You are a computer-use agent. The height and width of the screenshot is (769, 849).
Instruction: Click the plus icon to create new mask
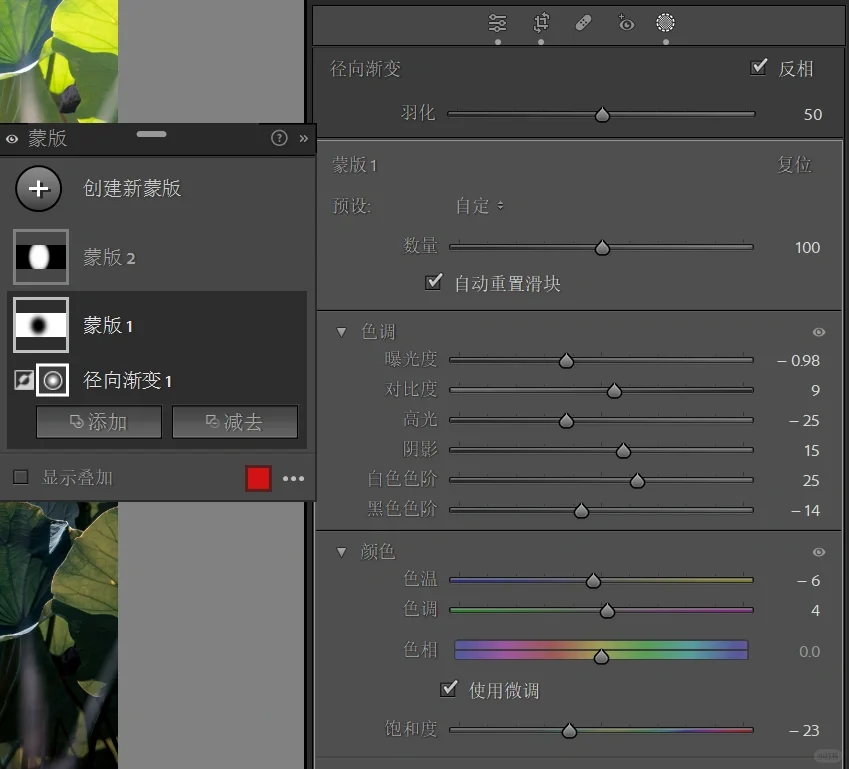(38, 188)
